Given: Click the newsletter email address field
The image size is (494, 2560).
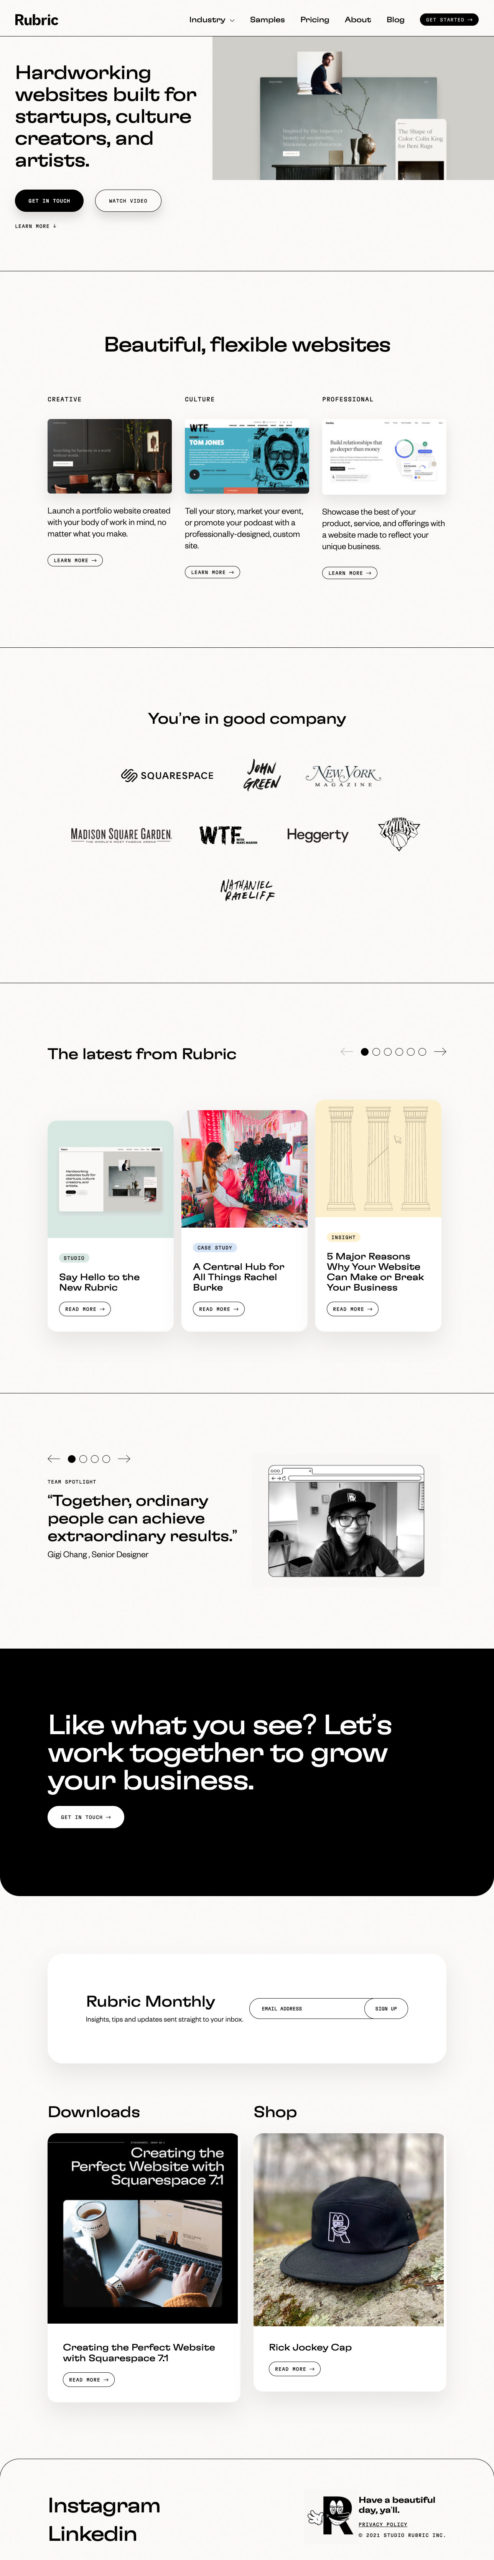Looking at the screenshot, I should [307, 2008].
